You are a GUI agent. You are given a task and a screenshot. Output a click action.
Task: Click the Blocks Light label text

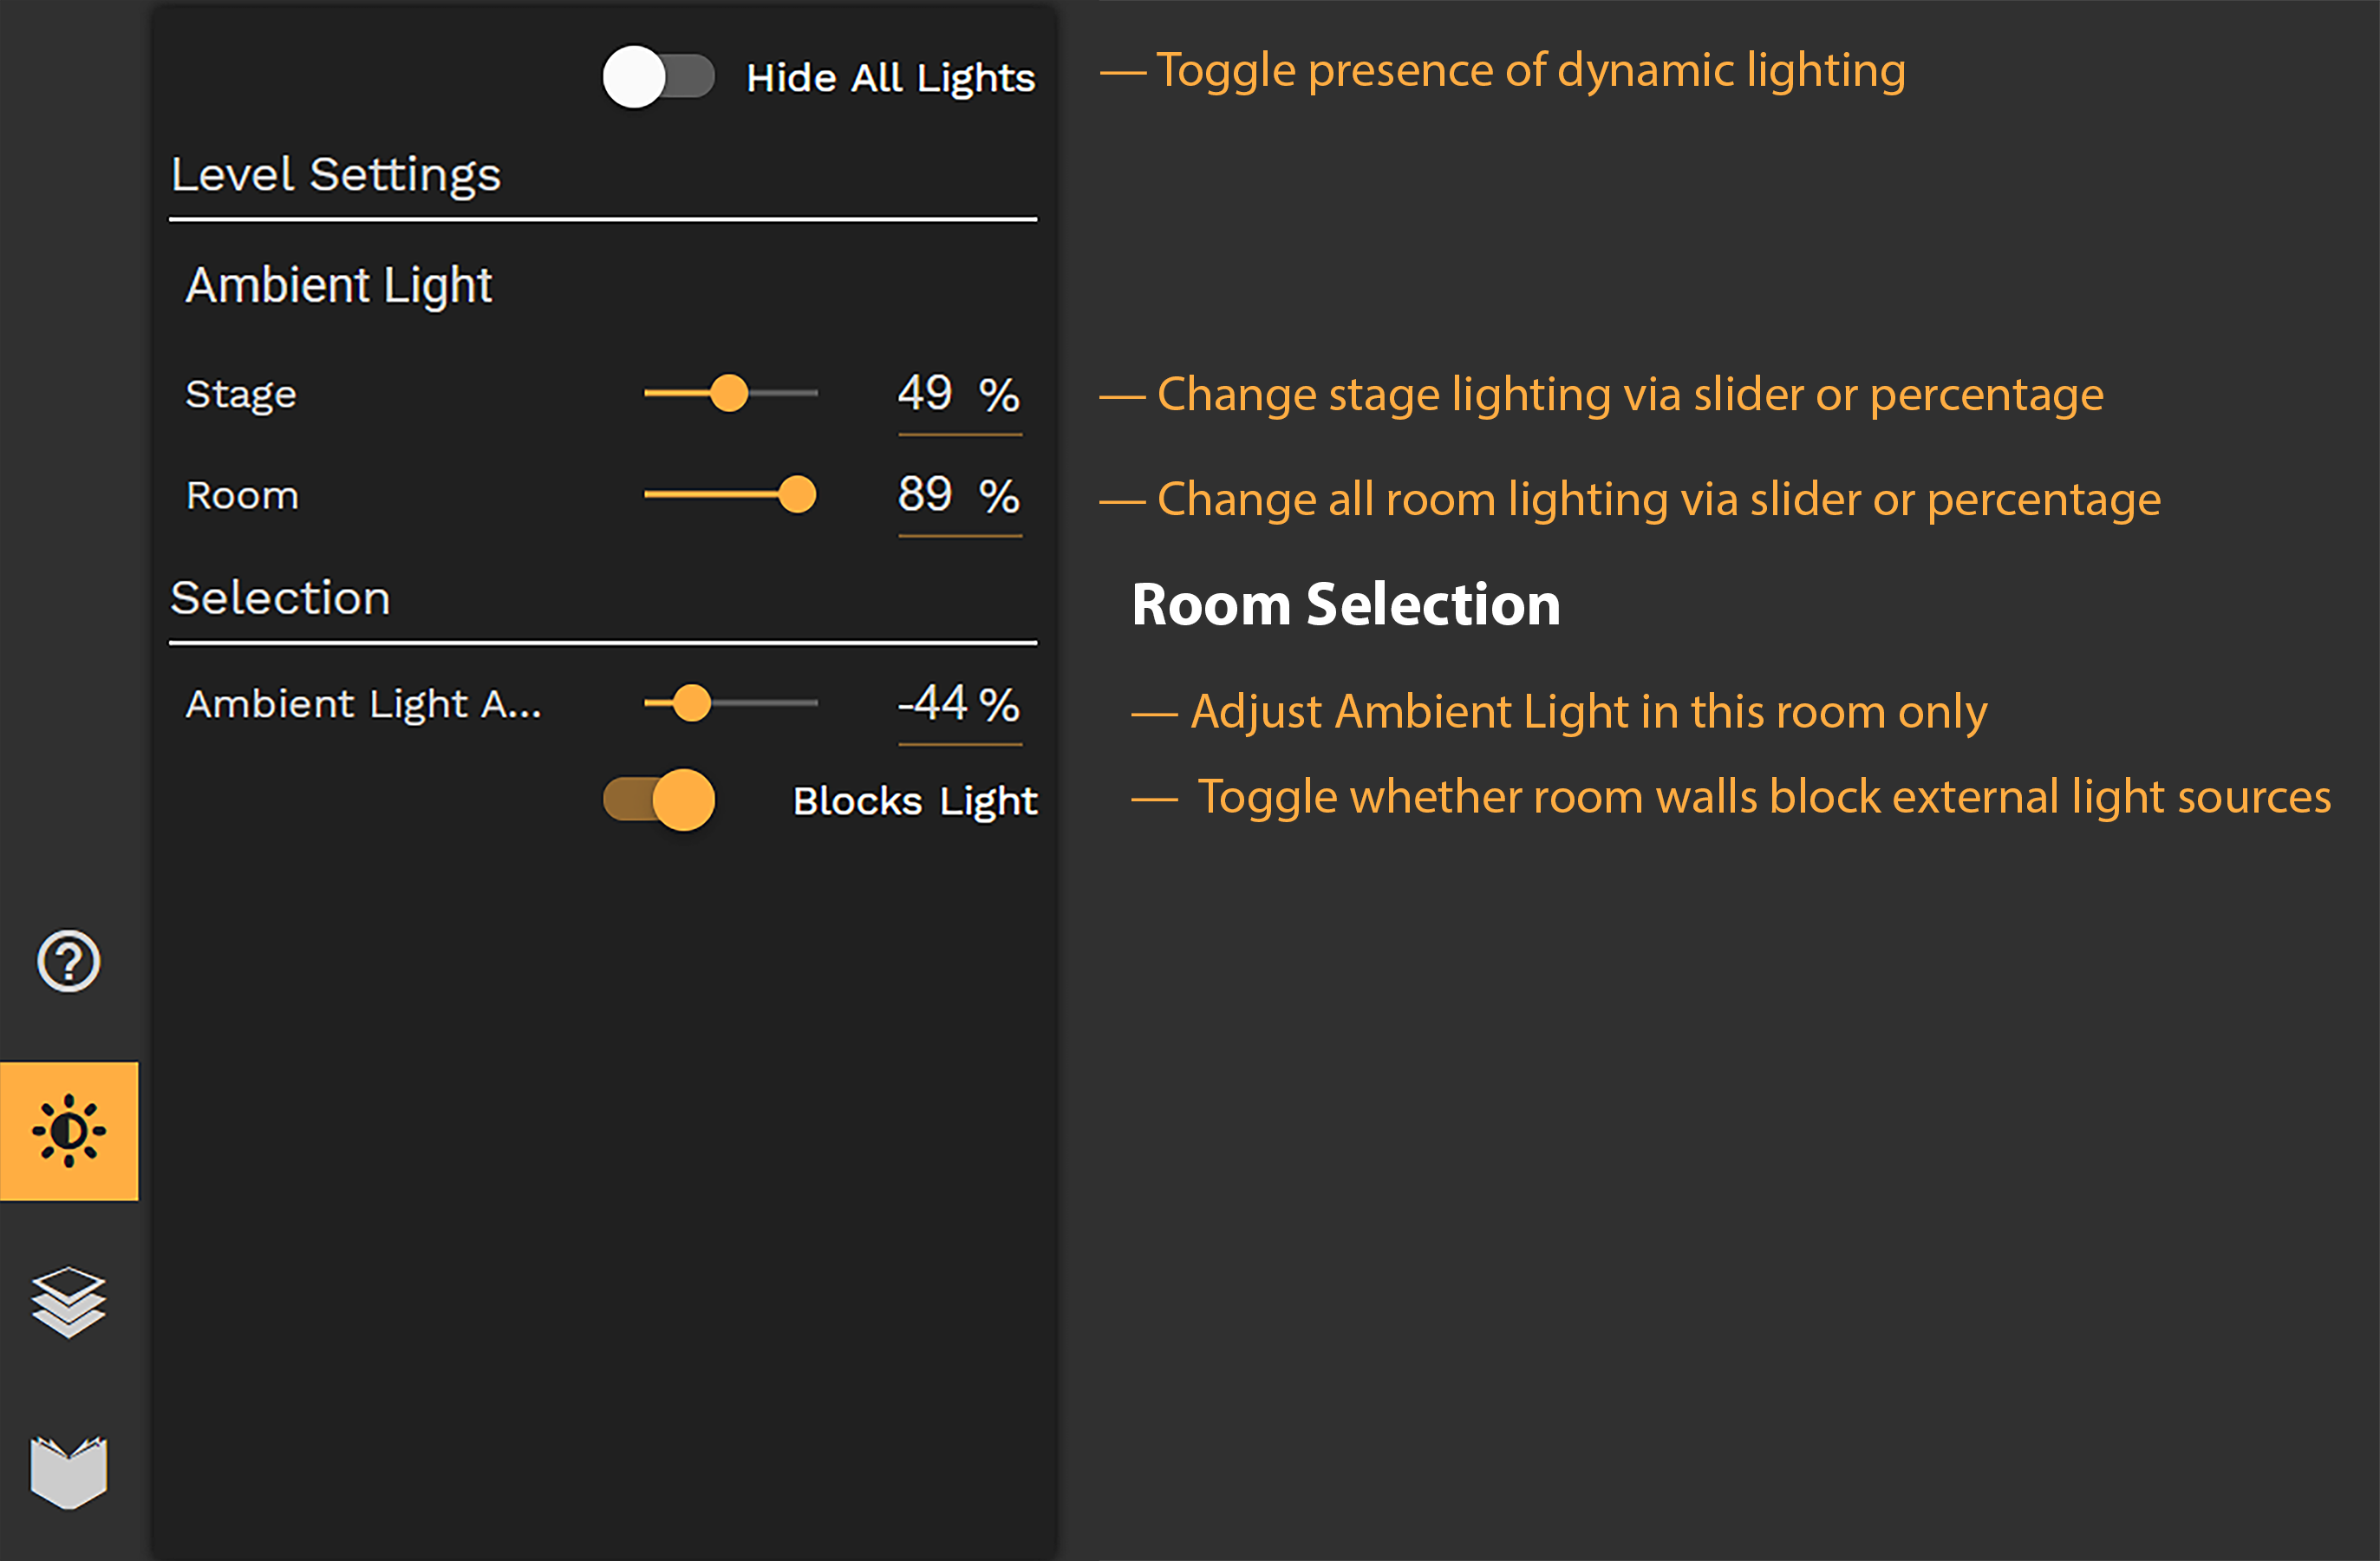point(915,801)
